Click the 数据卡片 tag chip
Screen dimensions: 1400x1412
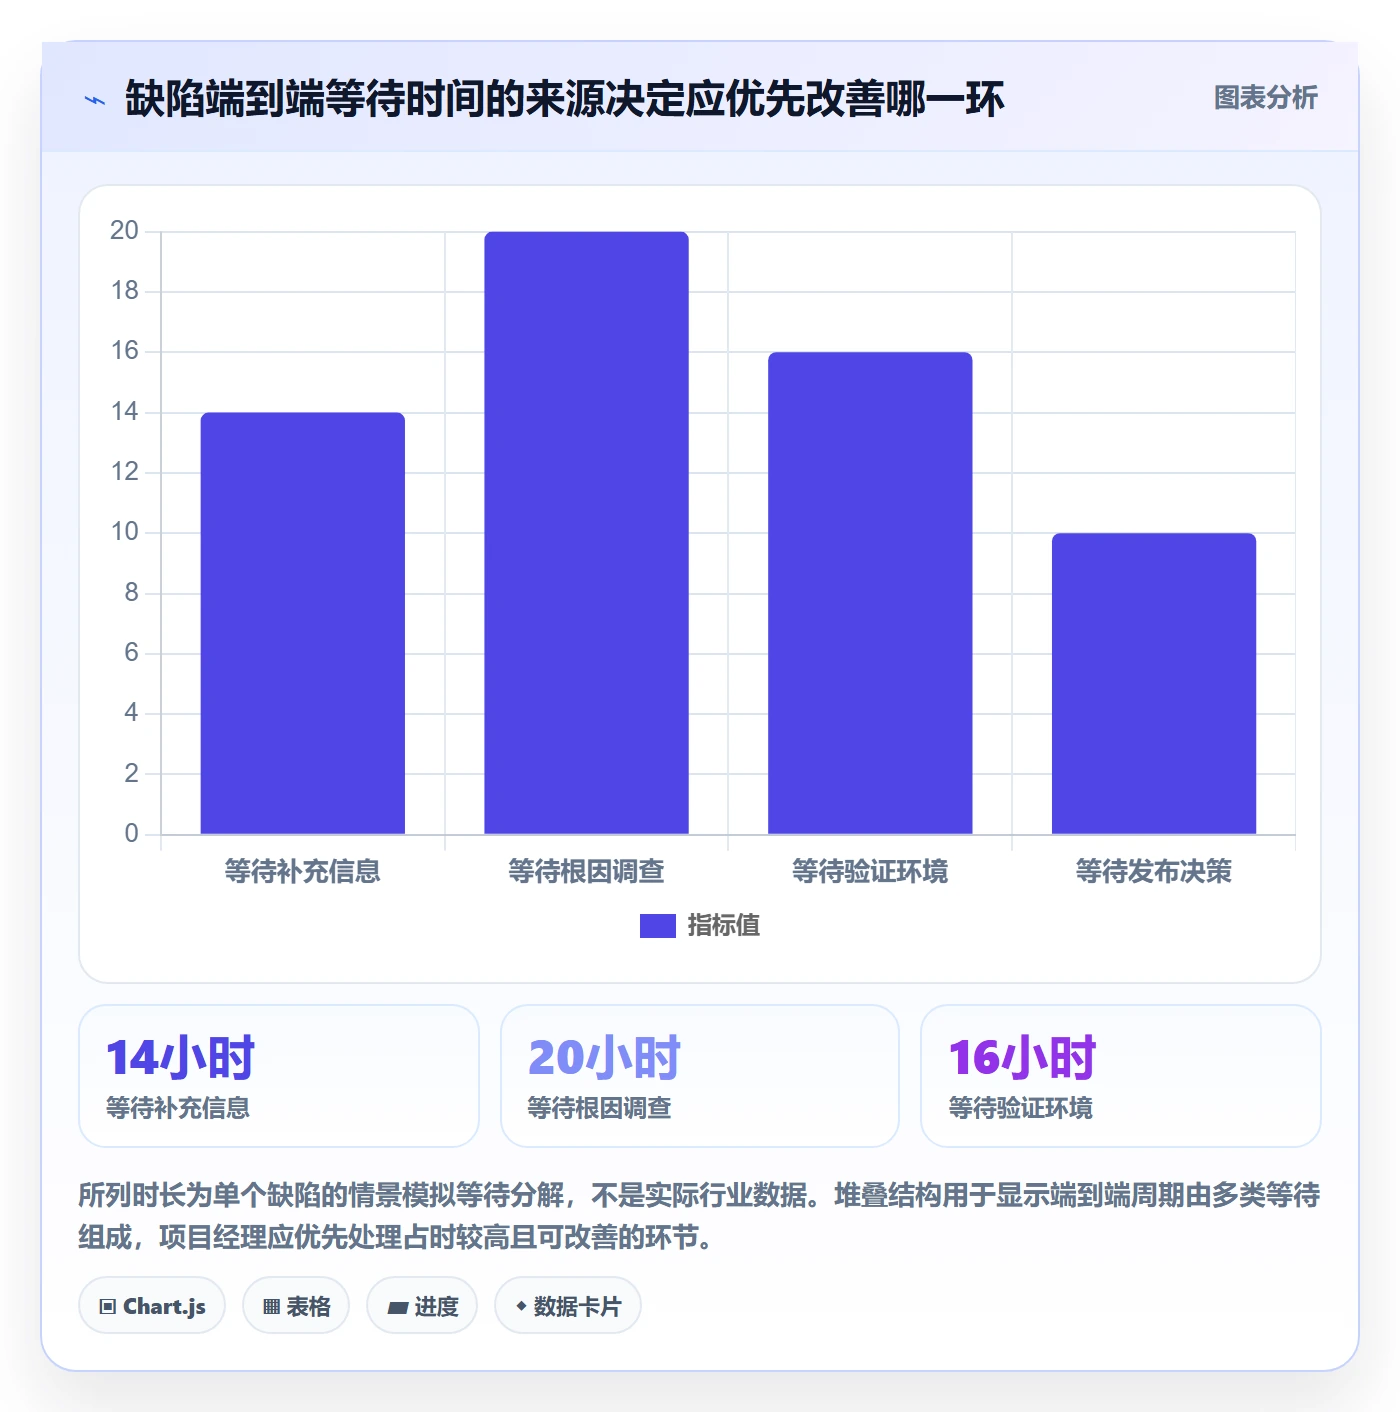pyautogui.click(x=568, y=1306)
